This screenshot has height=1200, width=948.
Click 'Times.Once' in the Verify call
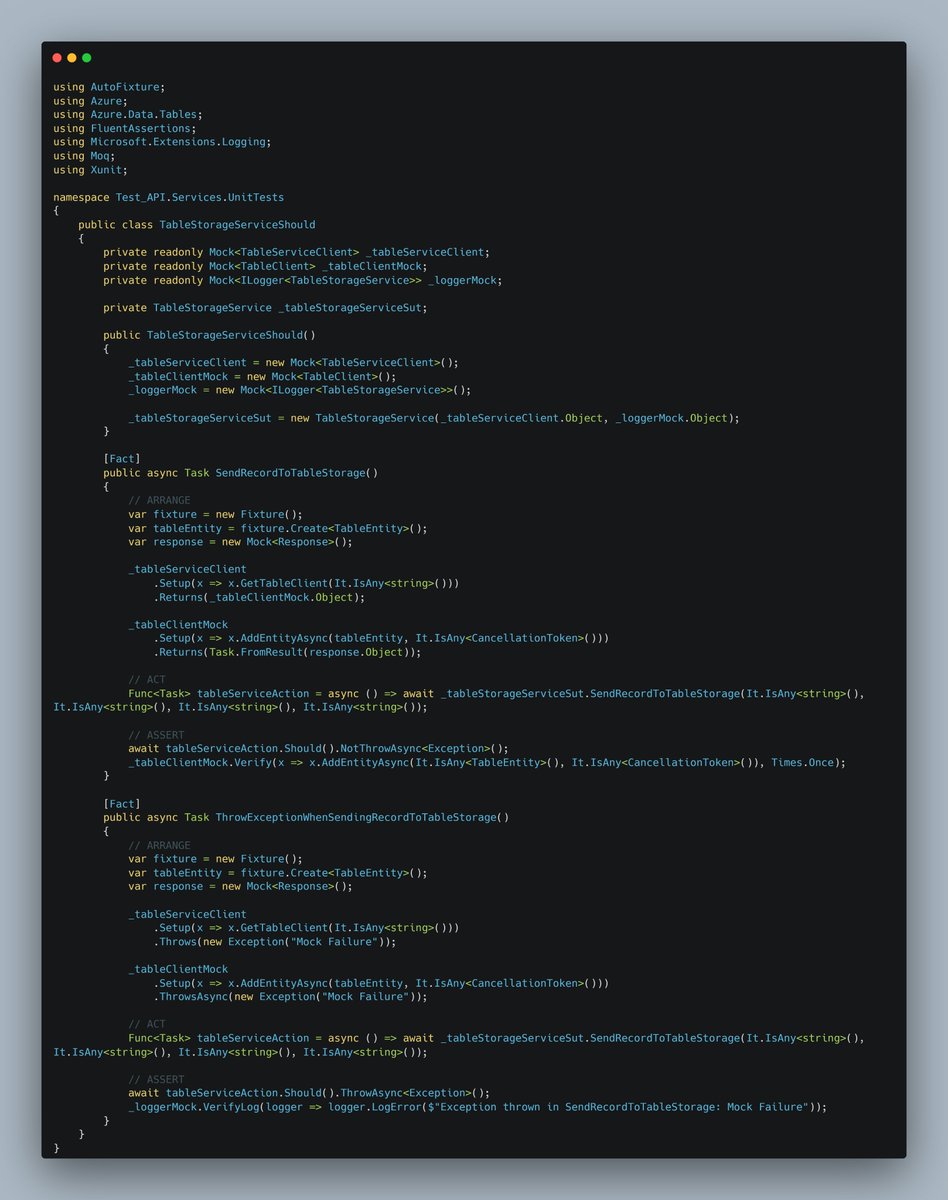pyautogui.click(x=802, y=762)
